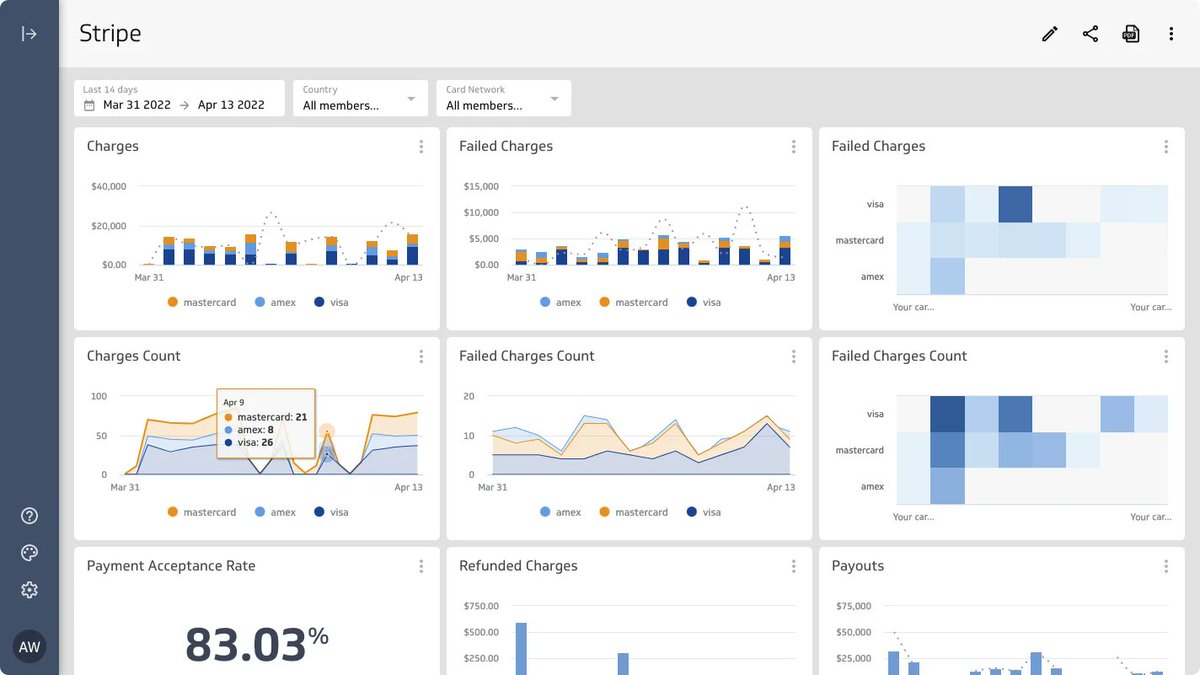Viewport: 1200px width, 675px height.
Task: Toggle mastercard in Charges Count legend
Action: click(x=202, y=512)
